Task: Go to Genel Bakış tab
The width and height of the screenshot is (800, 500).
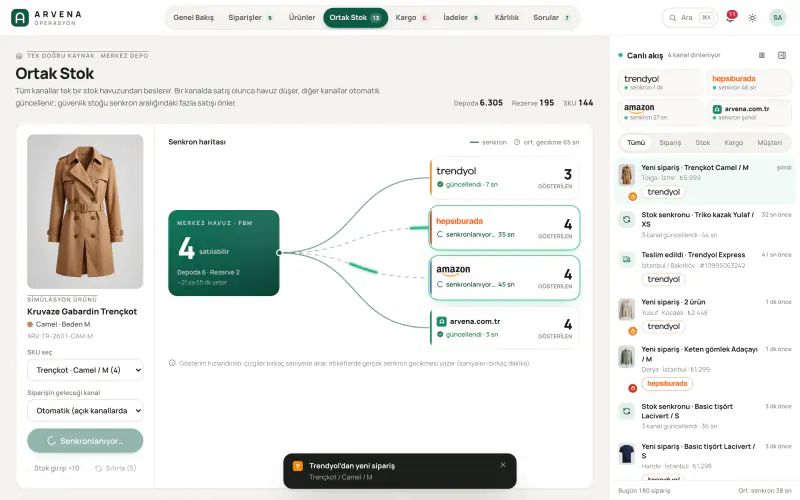Action: 193,18
